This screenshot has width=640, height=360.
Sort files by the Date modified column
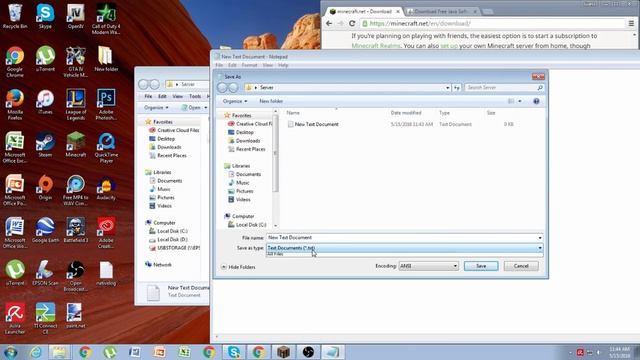pos(406,113)
